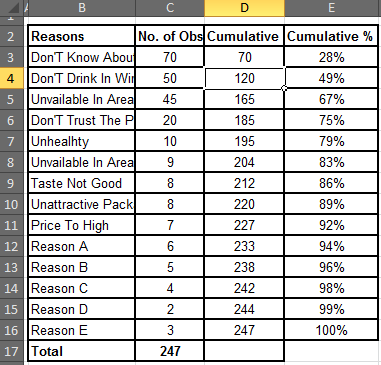Select the Taste Not Good cell
381x365 pixels.
82,183
